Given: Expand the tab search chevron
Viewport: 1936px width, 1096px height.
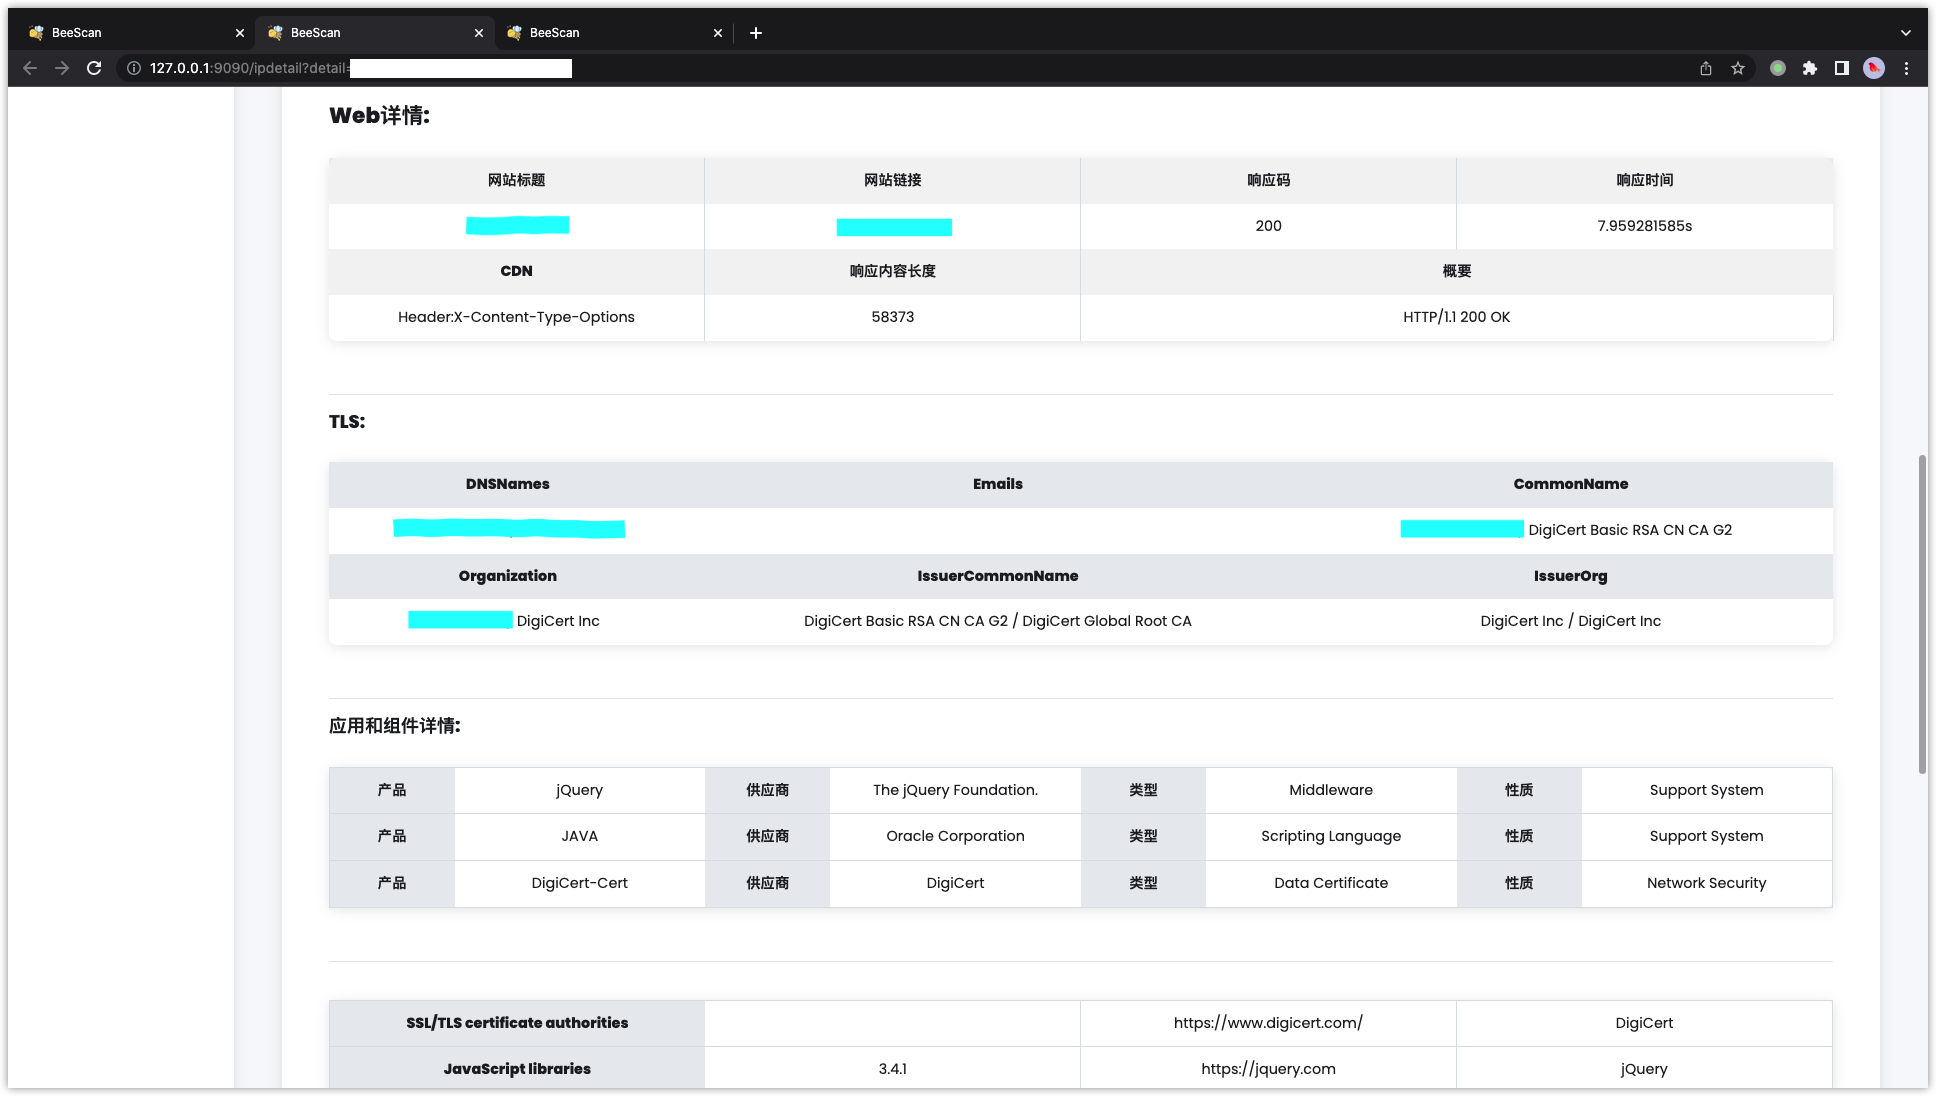Looking at the screenshot, I should point(1906,33).
